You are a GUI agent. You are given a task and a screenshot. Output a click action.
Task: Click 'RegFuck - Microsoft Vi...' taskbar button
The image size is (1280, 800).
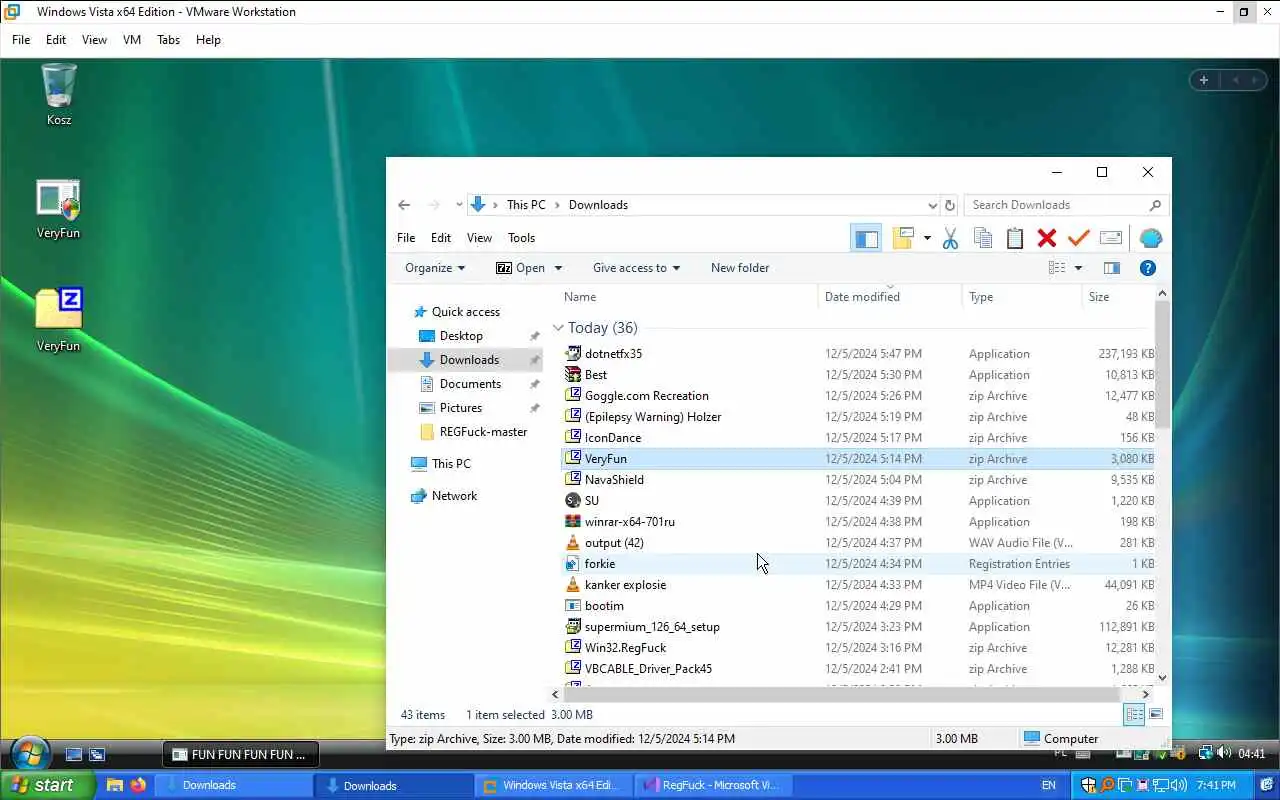(x=713, y=785)
